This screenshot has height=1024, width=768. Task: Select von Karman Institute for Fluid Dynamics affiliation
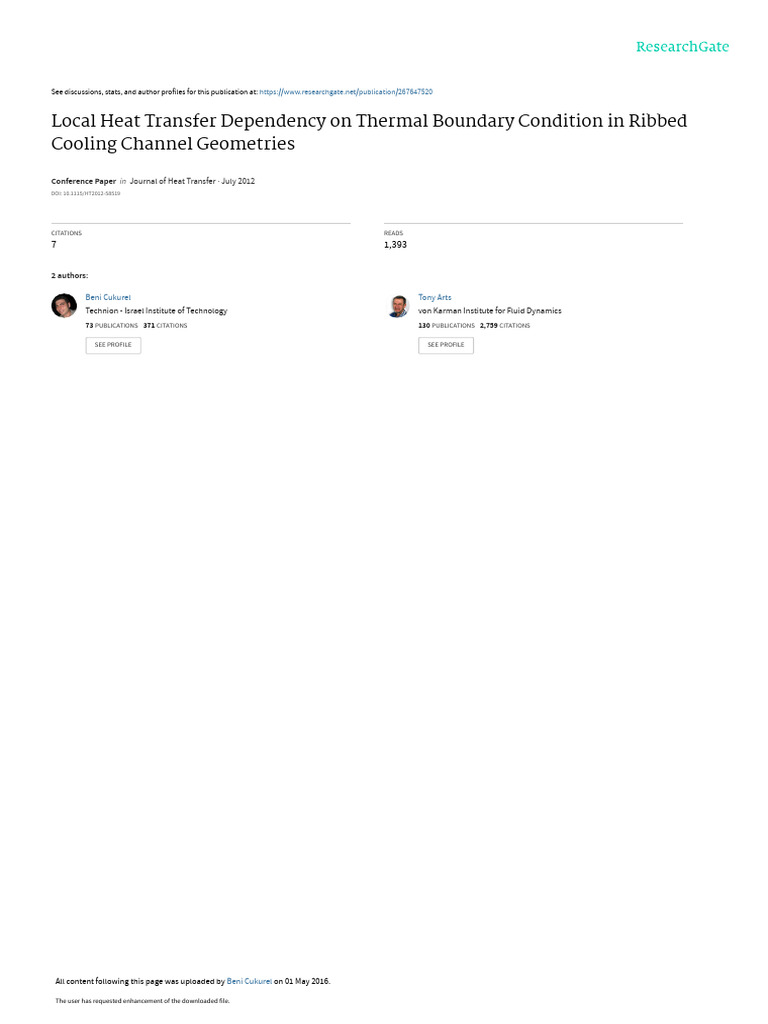click(489, 311)
